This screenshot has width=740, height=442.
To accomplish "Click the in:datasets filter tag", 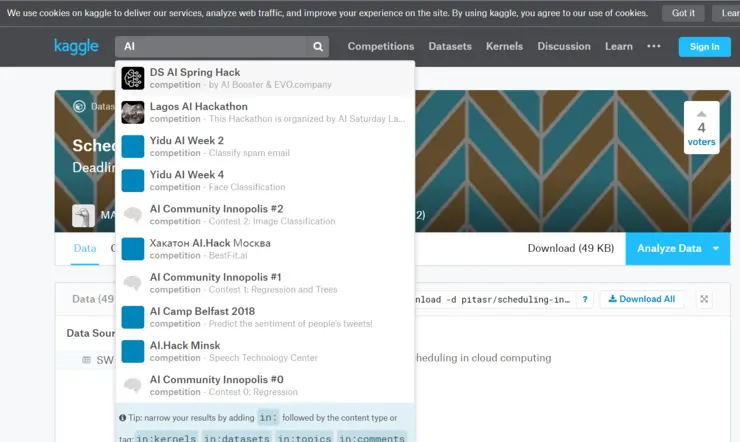I will [x=236, y=437].
